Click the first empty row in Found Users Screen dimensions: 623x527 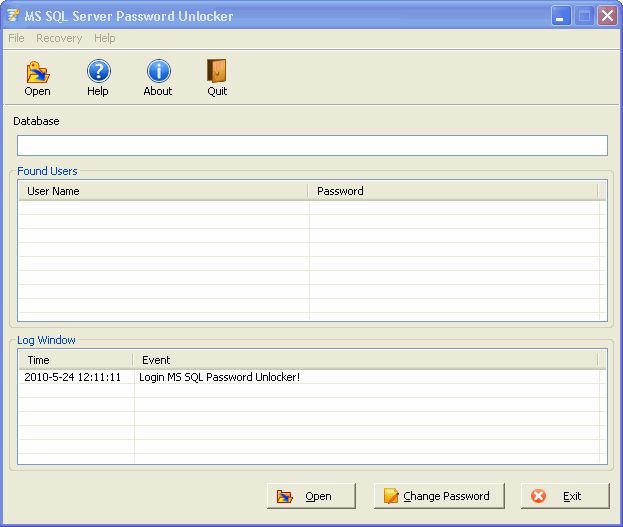coord(162,208)
